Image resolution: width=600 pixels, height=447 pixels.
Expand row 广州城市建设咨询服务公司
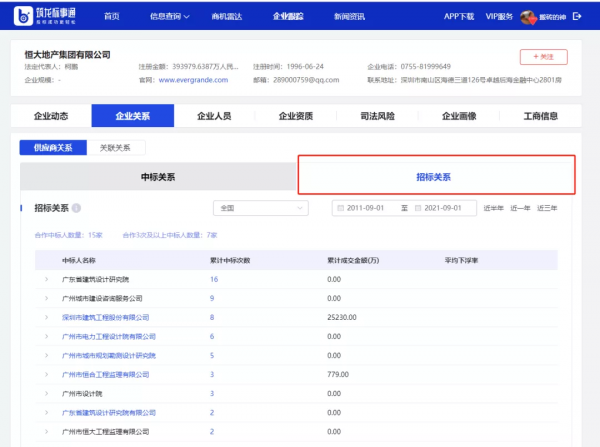(46, 299)
